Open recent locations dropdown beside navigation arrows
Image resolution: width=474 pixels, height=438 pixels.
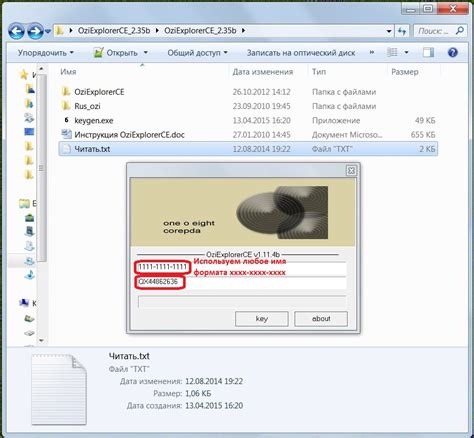(x=48, y=31)
